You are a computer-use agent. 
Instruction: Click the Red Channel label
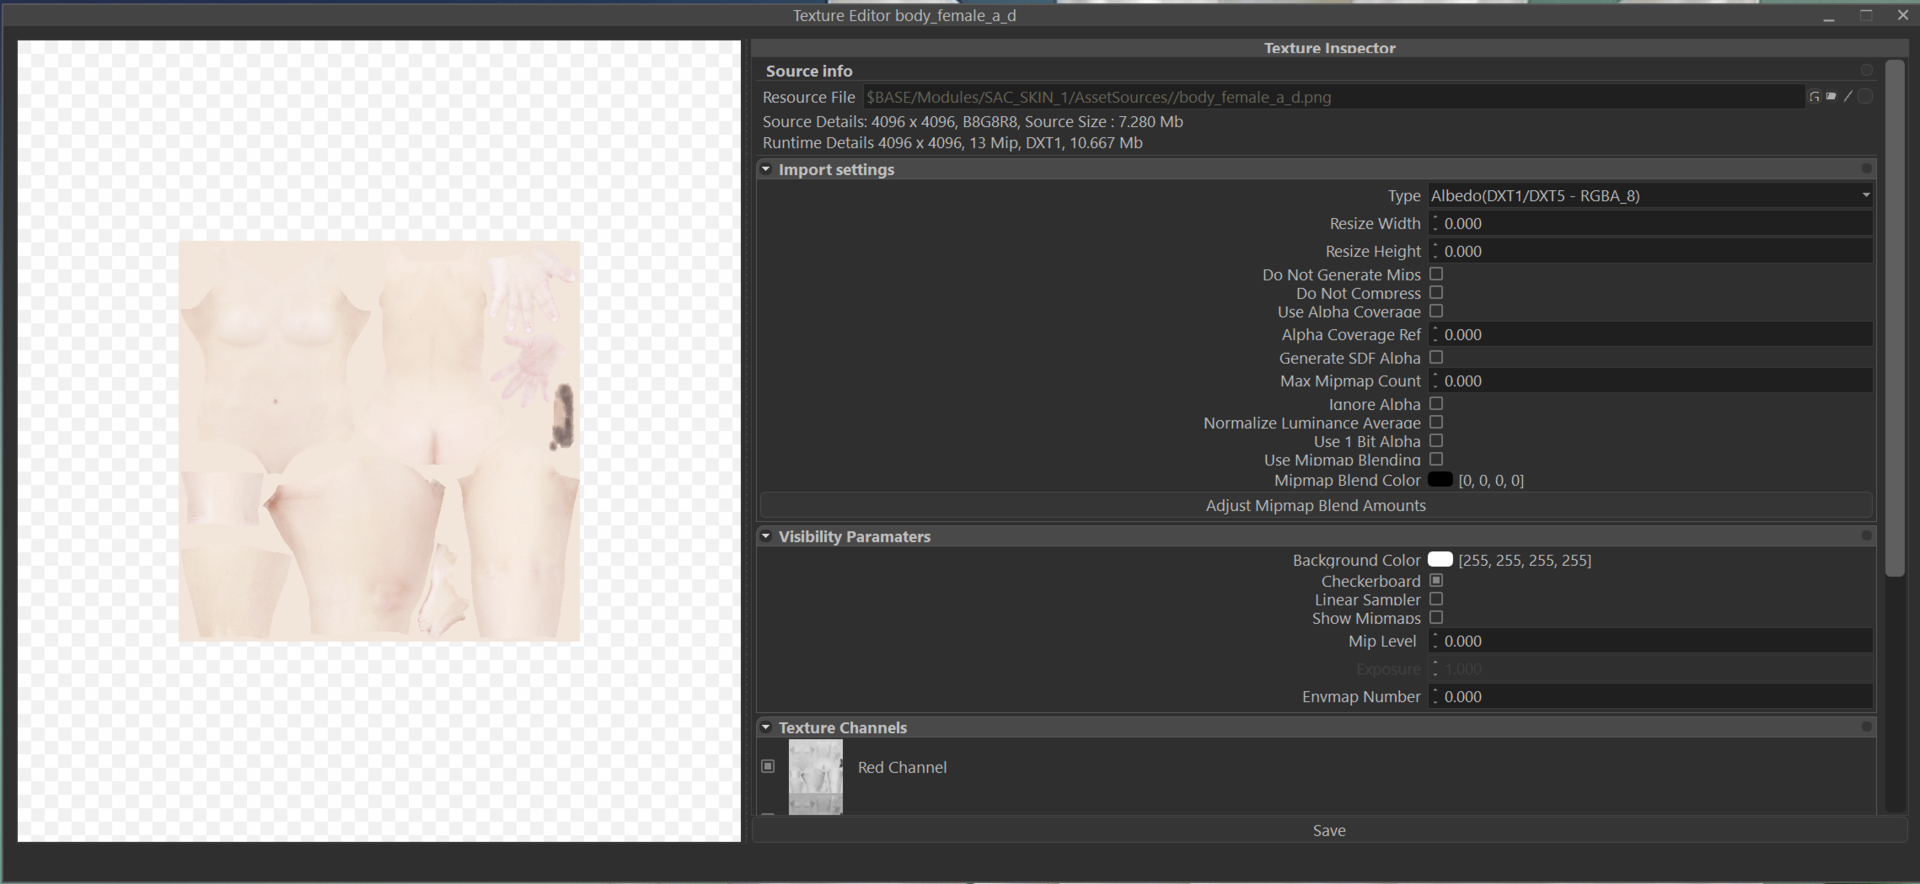coord(902,767)
